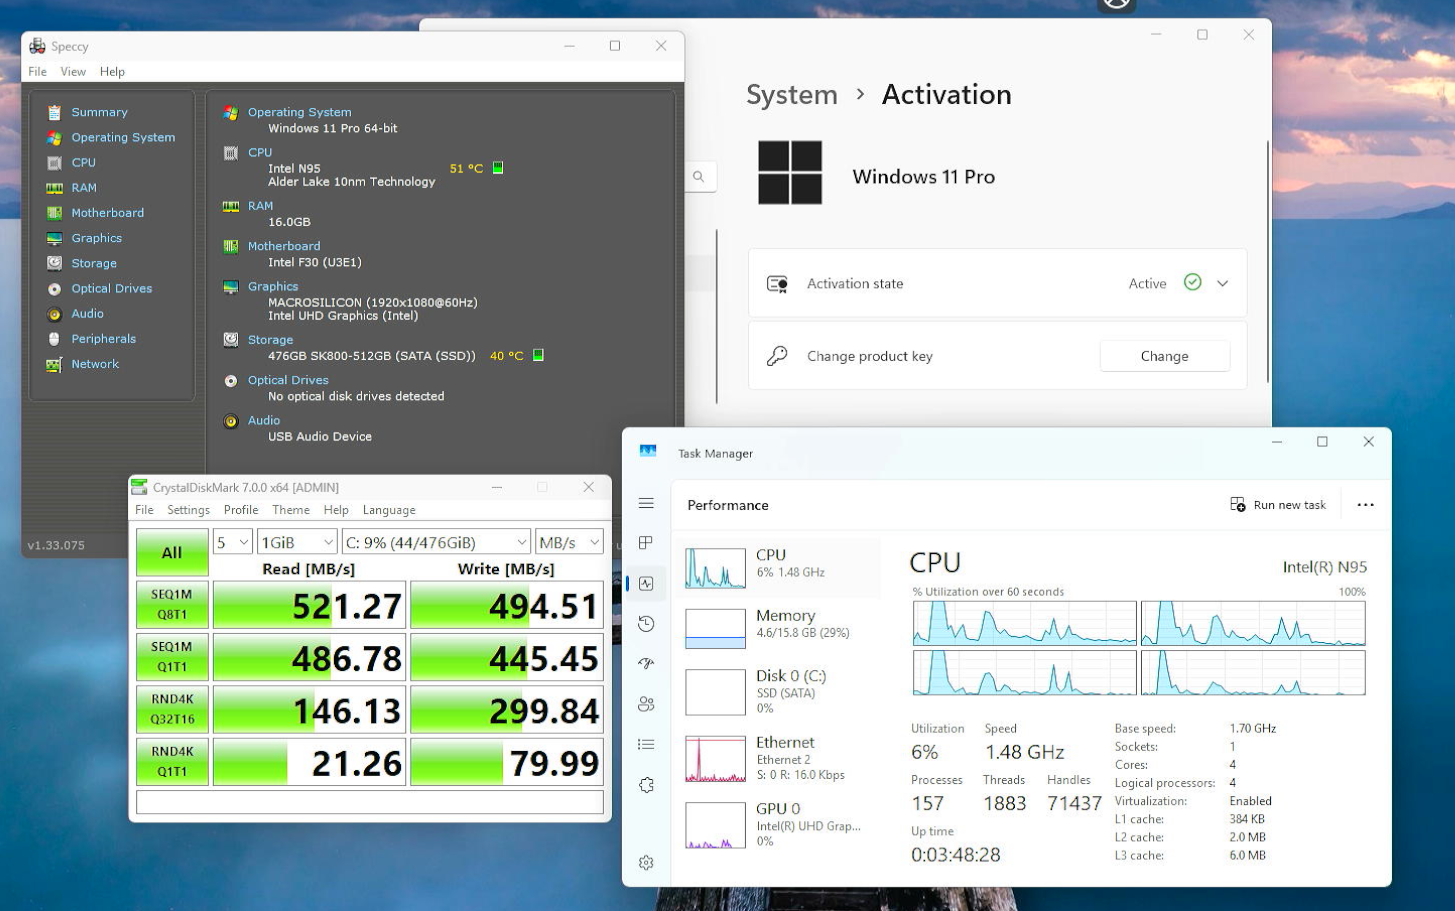Click the green CPU temperature indicator at 51 °C
Viewport: 1455px width, 911px height.
click(498, 168)
